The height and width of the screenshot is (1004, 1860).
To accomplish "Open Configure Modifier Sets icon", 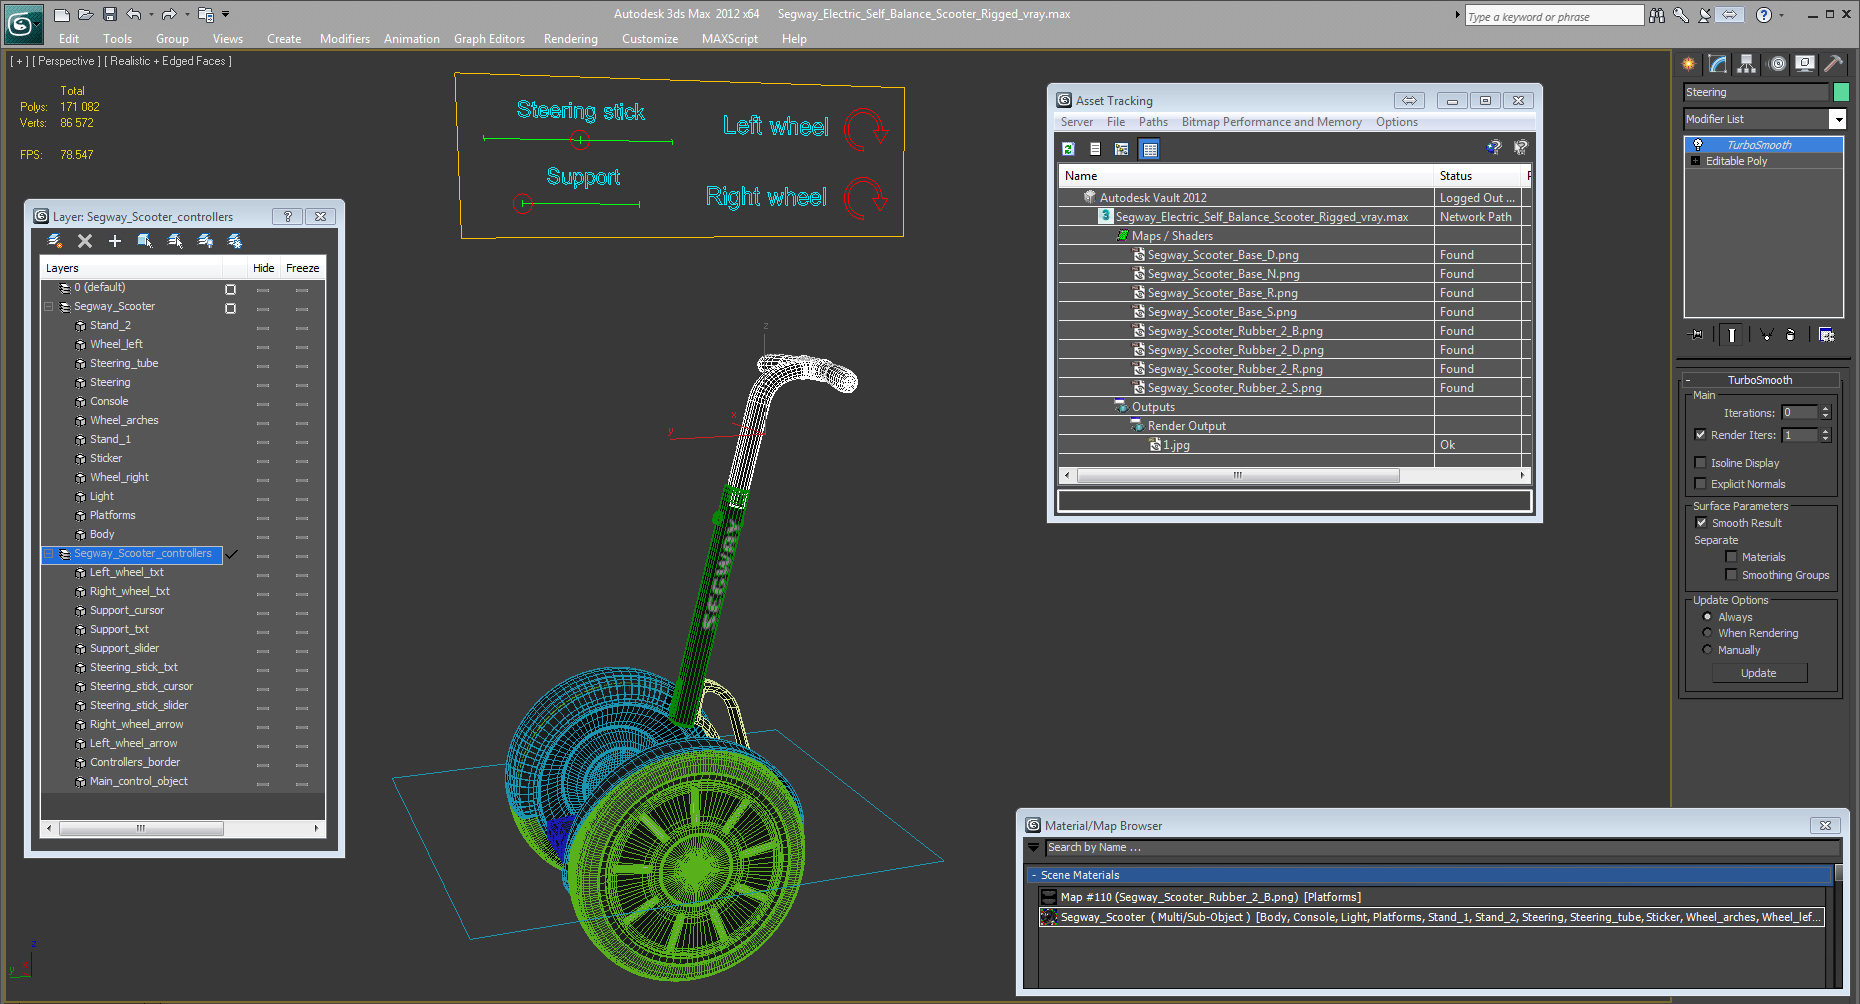I will tap(1827, 335).
